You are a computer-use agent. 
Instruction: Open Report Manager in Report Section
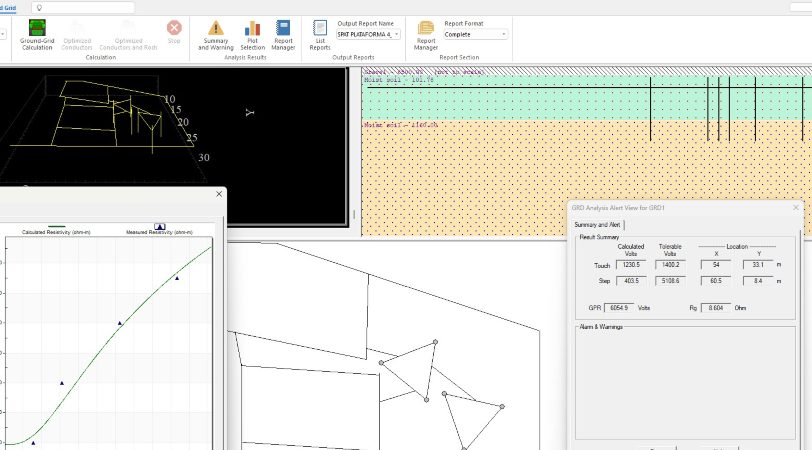(426, 34)
